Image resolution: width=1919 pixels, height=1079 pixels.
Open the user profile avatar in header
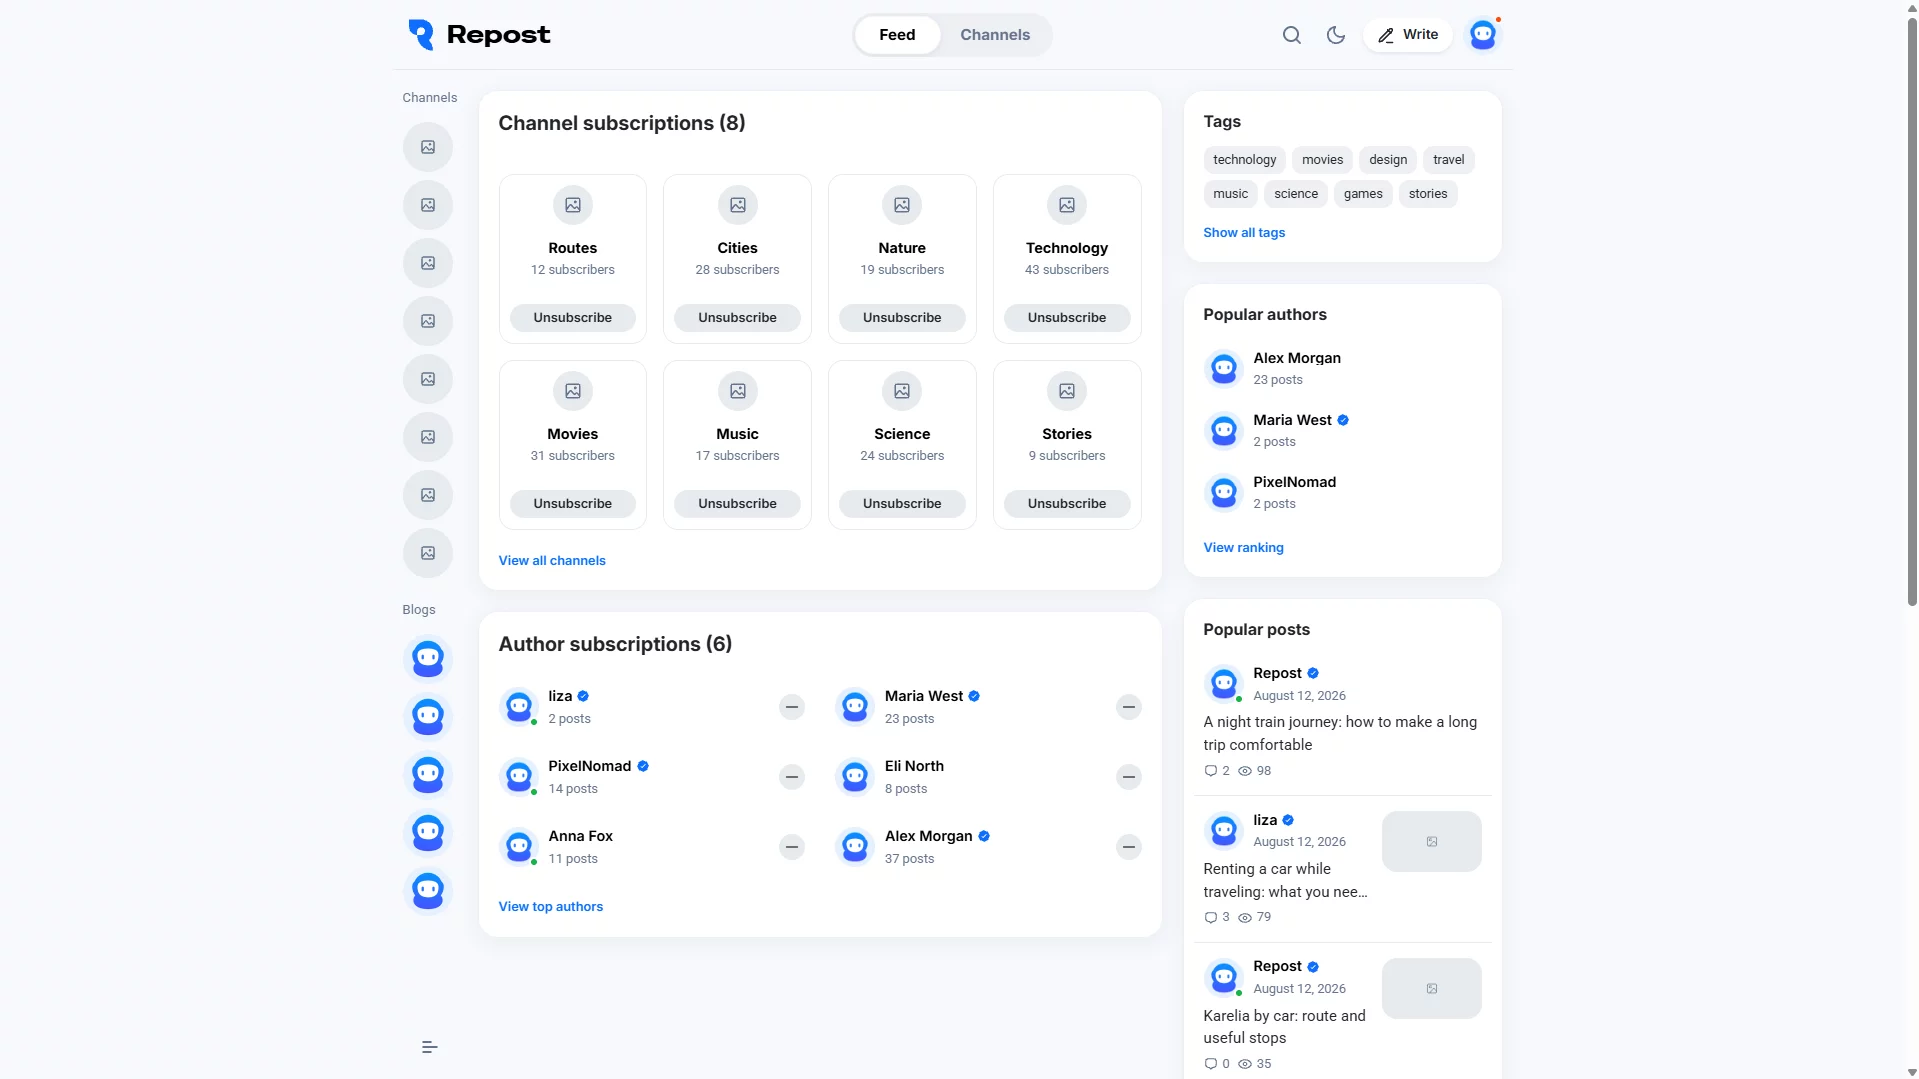(x=1482, y=35)
